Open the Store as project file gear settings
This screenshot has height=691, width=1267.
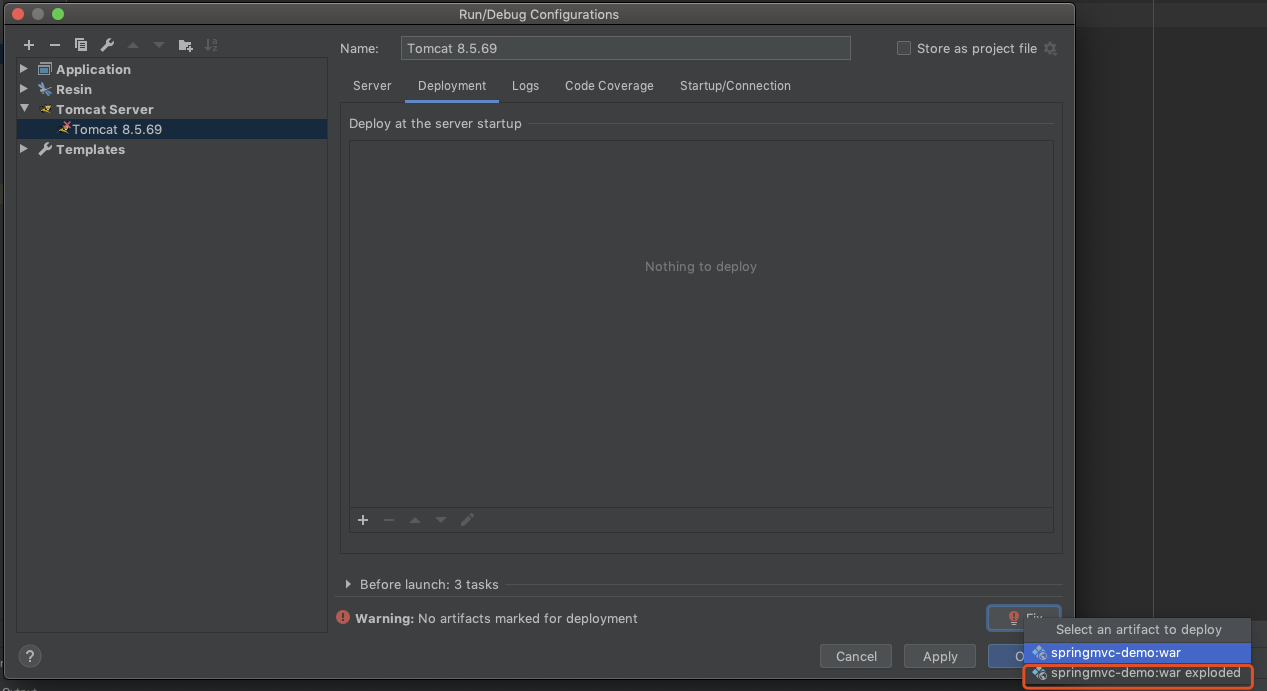1050,48
